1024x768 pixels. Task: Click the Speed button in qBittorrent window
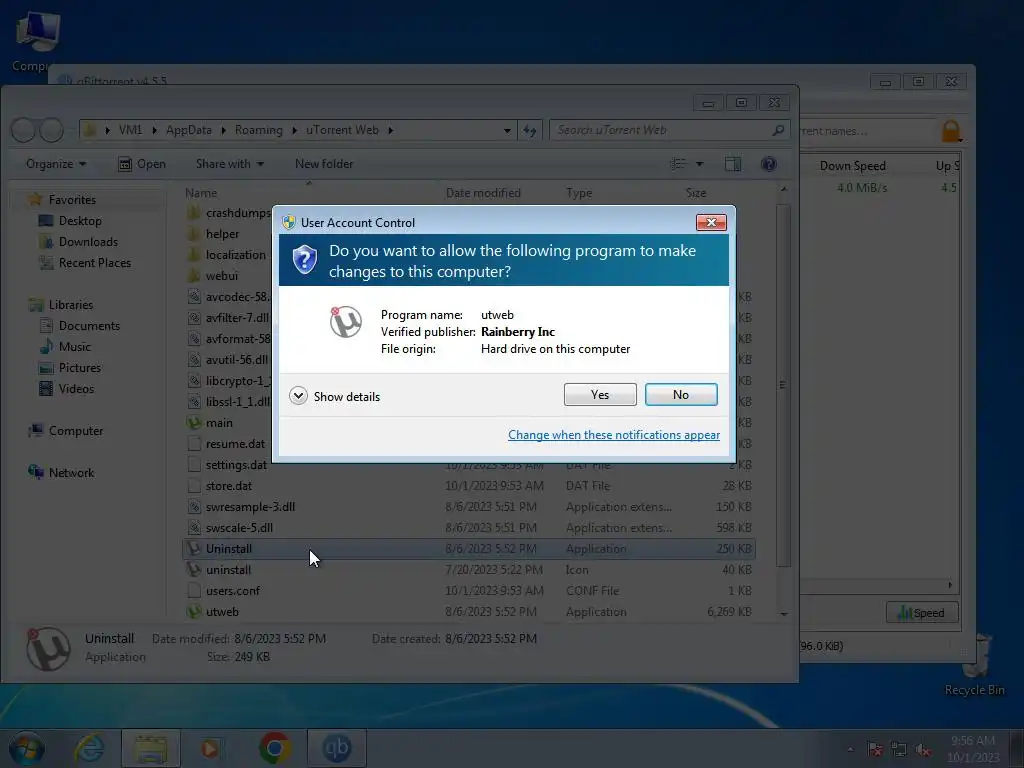click(921, 613)
